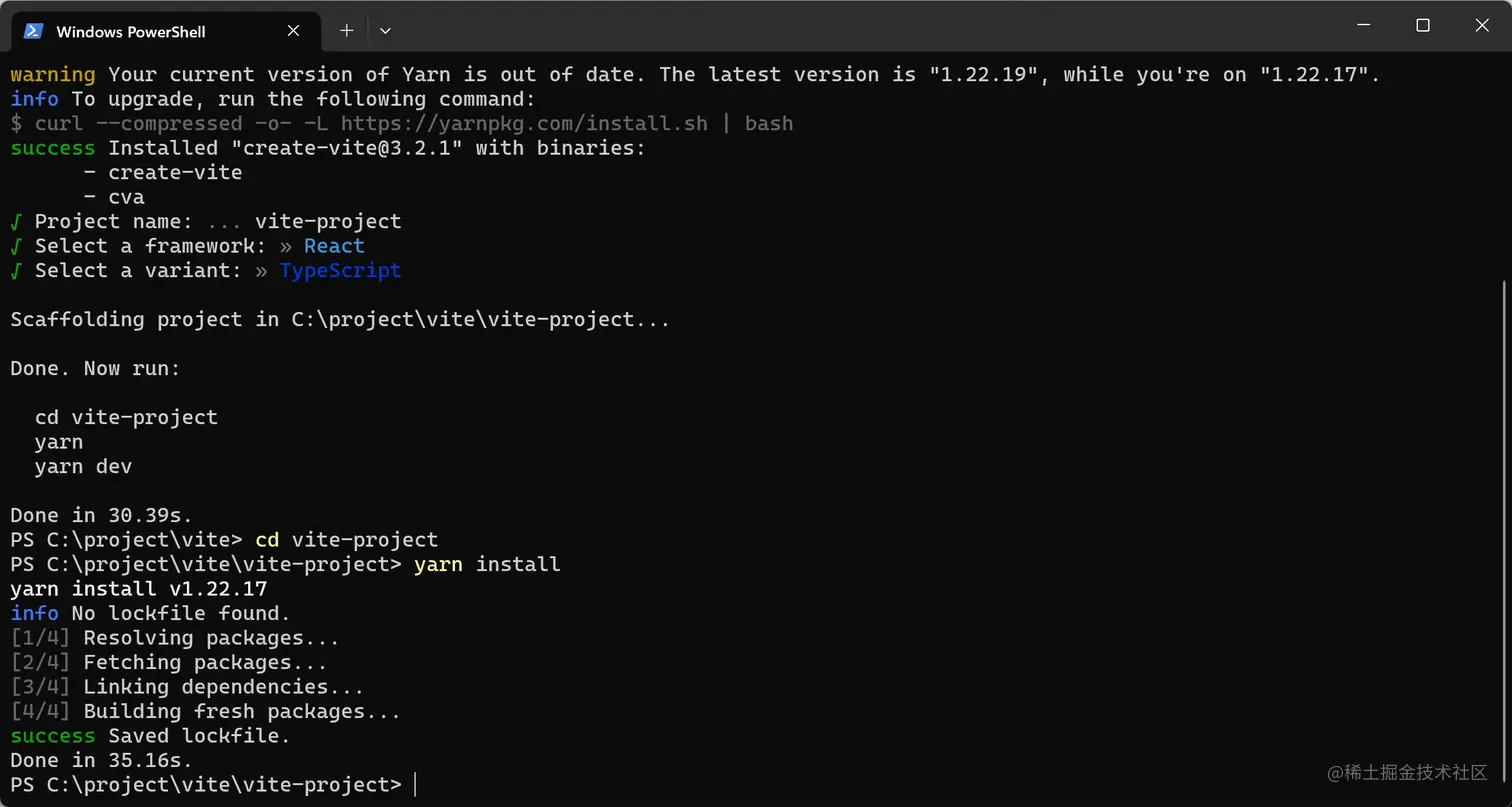Click the blue React framework text
The image size is (1512, 807).
[334, 246]
